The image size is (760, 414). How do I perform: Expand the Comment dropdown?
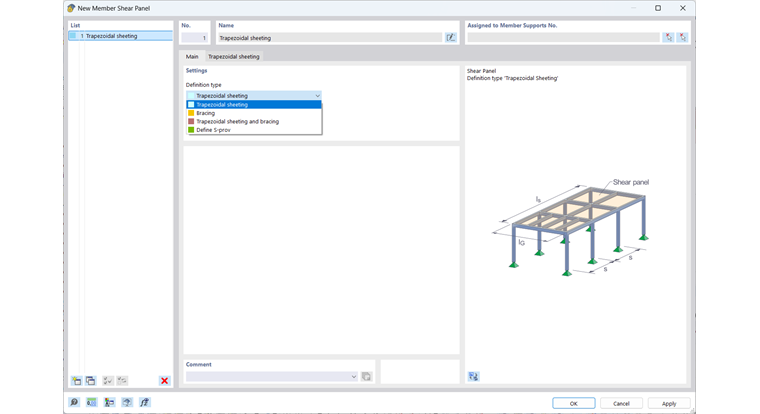tap(354, 376)
